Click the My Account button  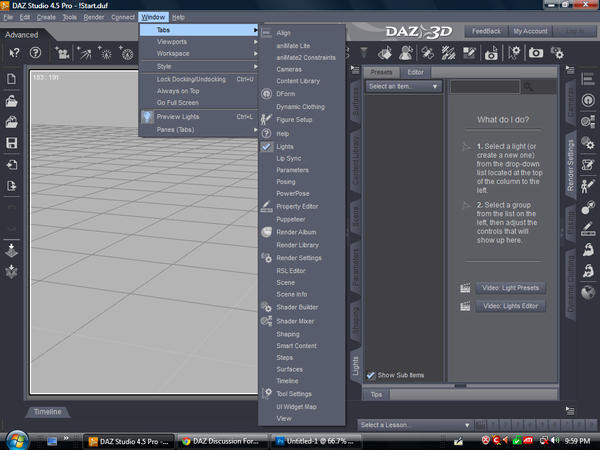530,31
